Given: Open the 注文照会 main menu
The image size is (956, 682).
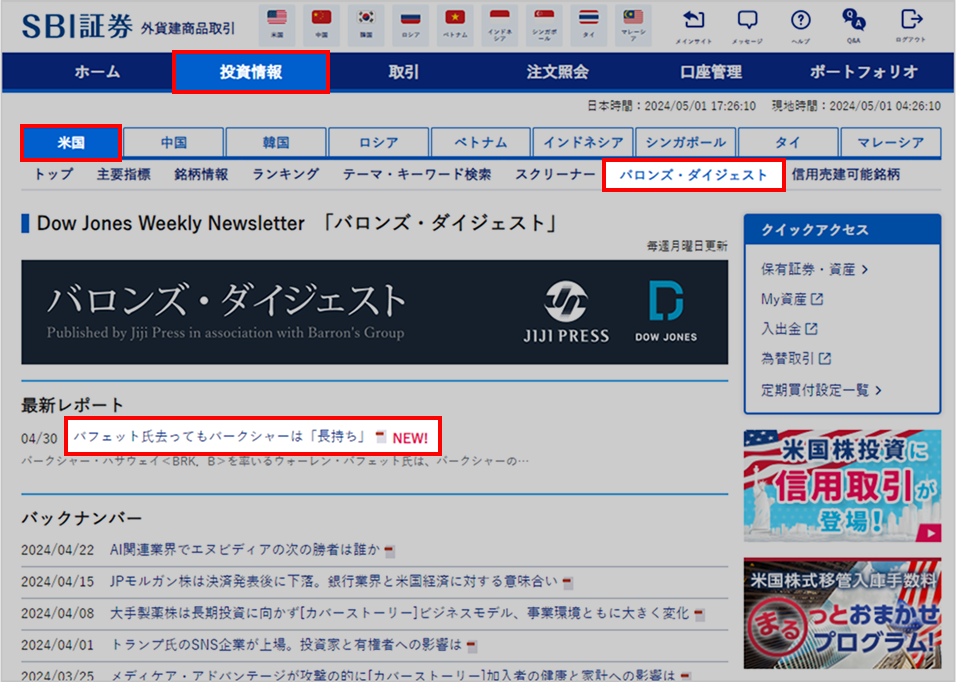Looking at the screenshot, I should (557, 72).
